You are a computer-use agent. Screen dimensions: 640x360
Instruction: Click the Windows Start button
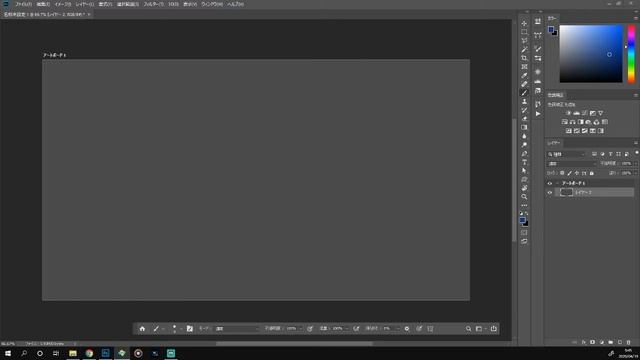(8, 353)
